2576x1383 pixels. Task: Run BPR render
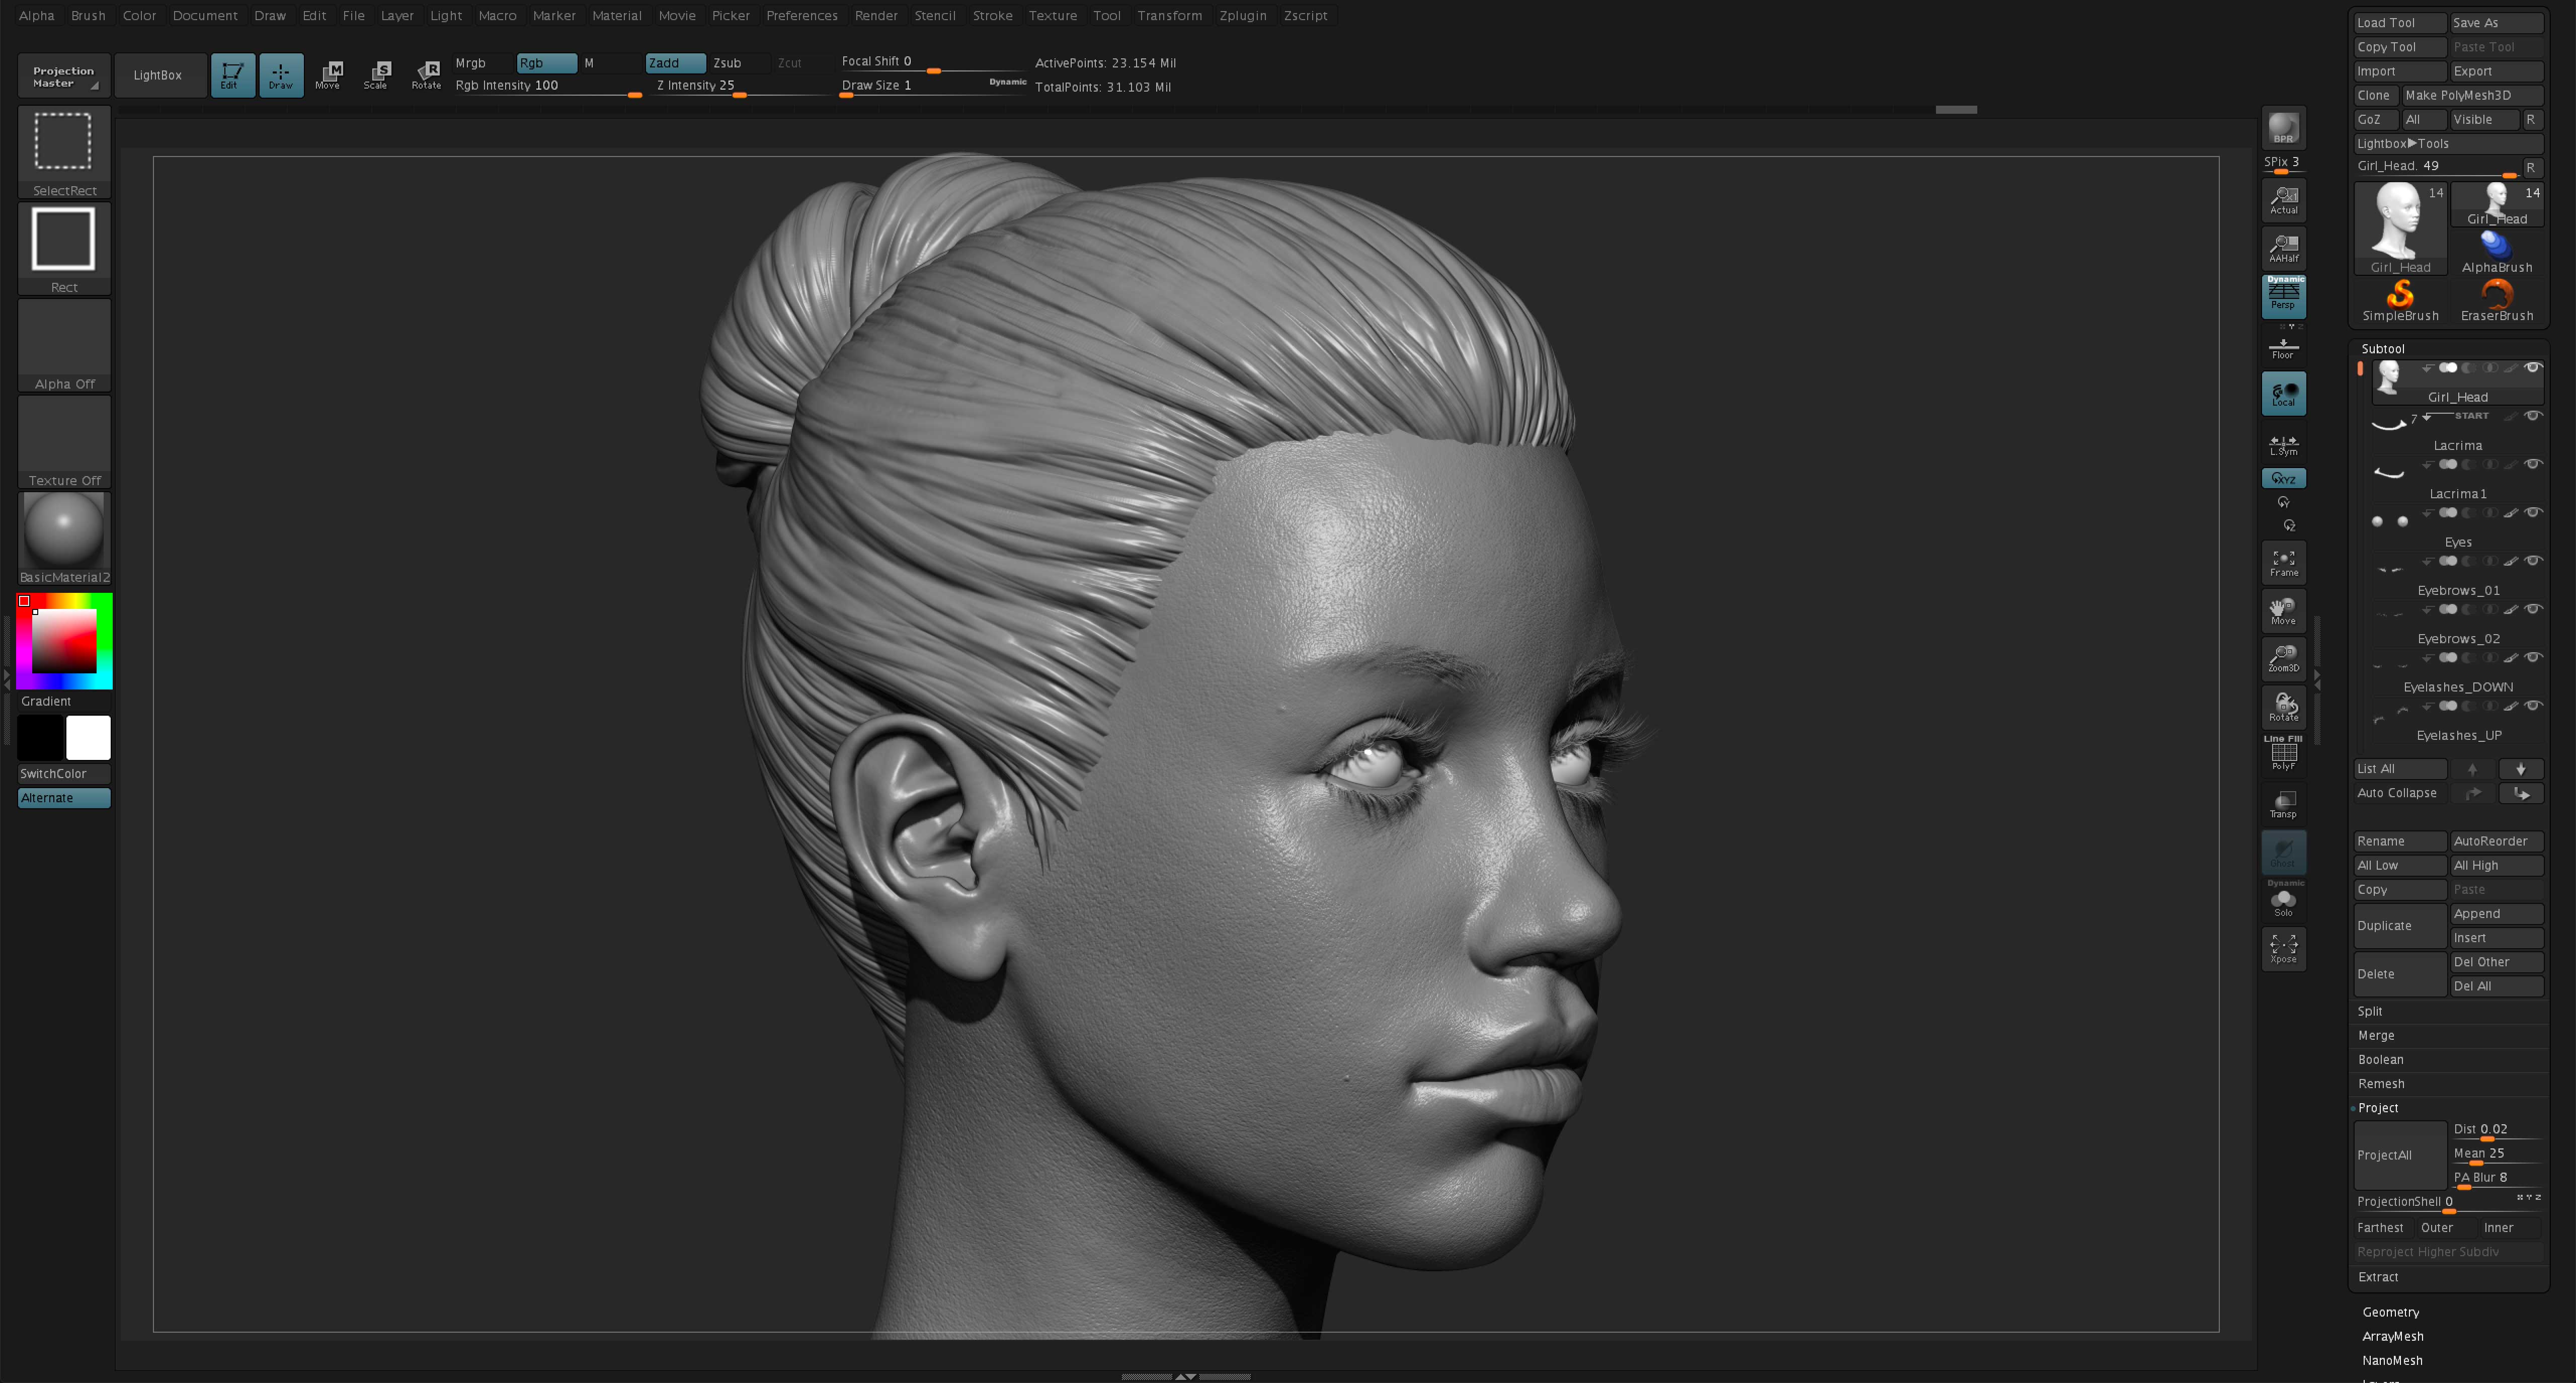point(2283,128)
